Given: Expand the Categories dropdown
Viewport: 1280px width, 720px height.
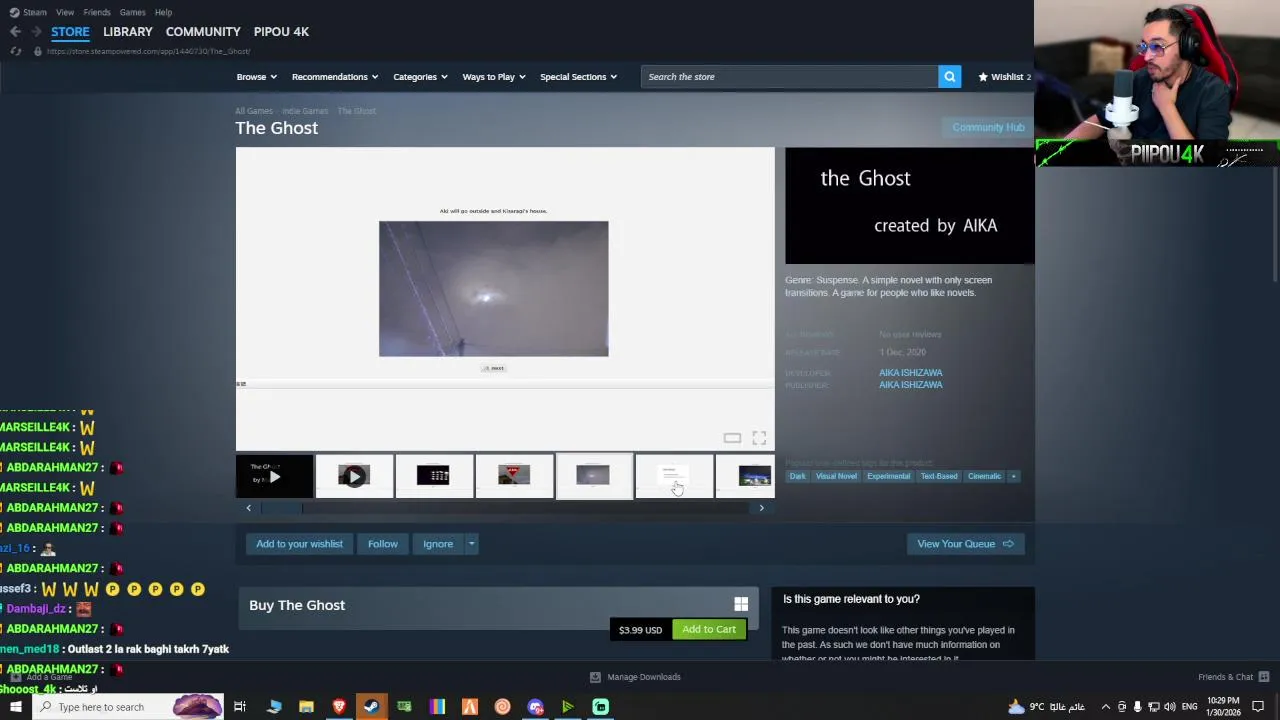Looking at the screenshot, I should coord(420,77).
